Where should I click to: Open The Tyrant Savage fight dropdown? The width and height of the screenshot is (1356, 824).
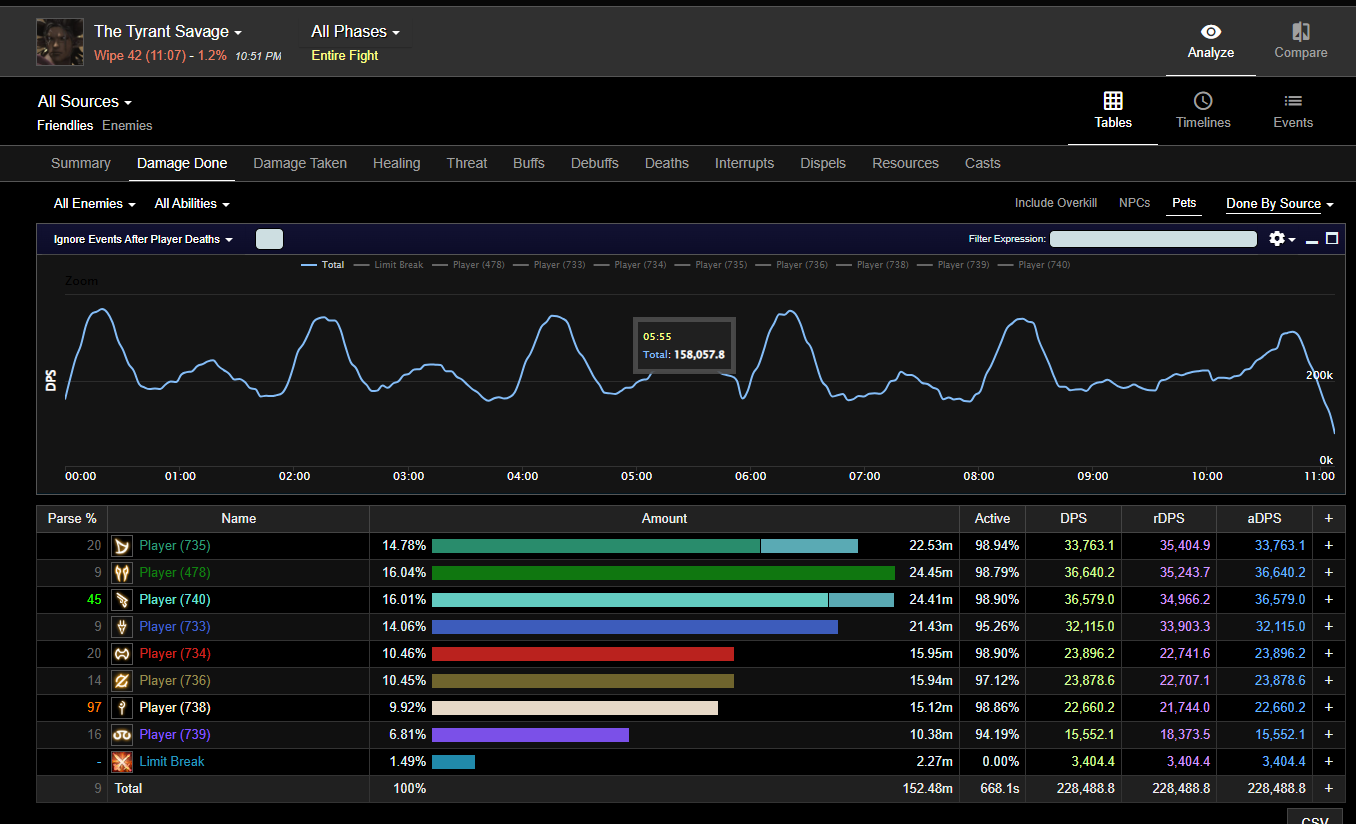(x=168, y=32)
